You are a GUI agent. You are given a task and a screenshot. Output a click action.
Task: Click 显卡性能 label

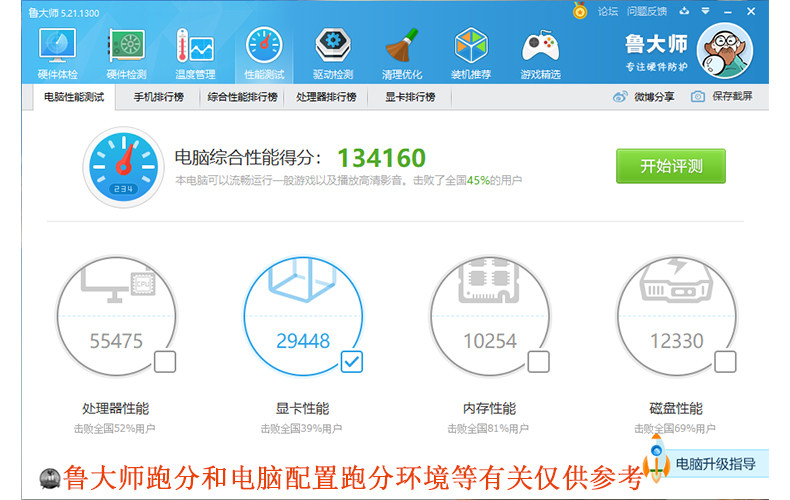302,408
